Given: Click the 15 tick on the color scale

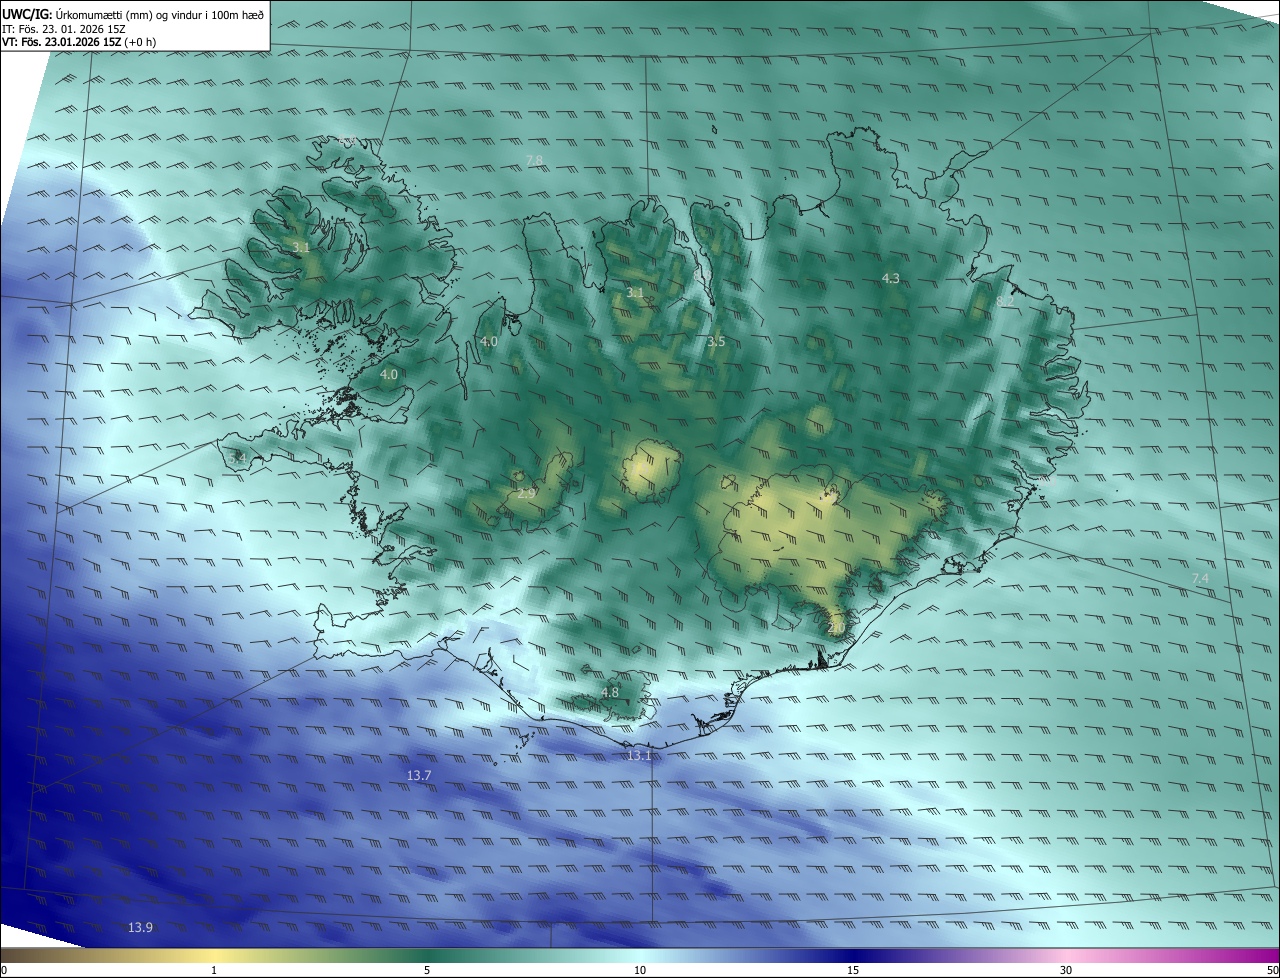Looking at the screenshot, I should (x=853, y=970).
